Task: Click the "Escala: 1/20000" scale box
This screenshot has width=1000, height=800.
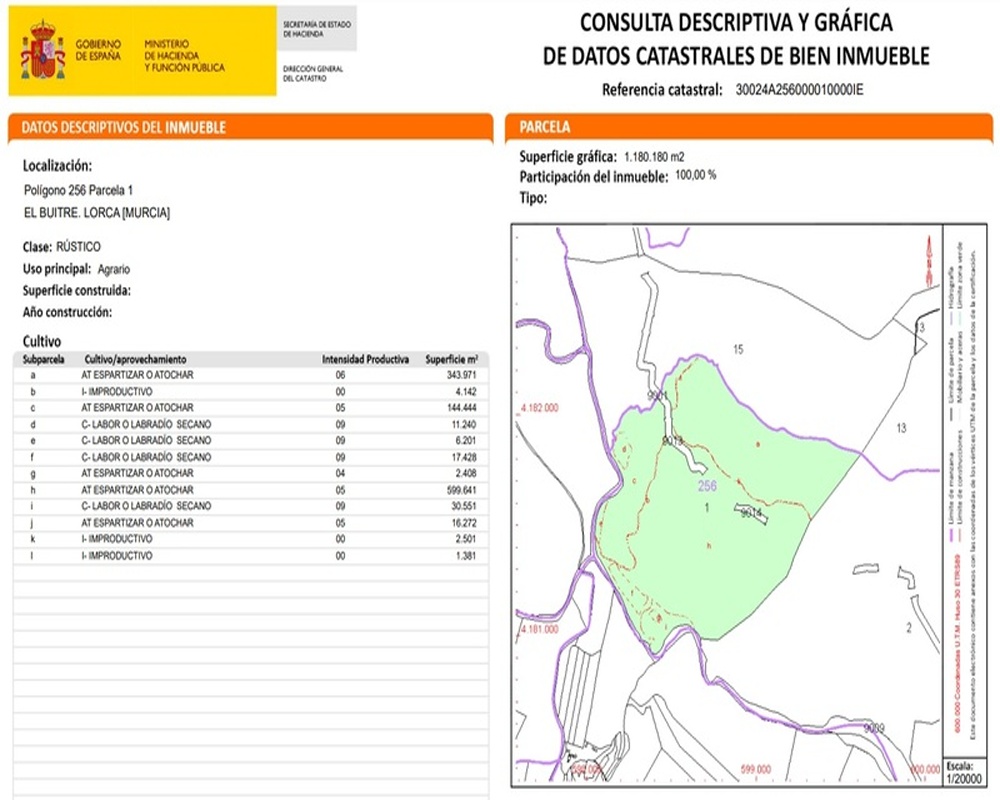Action: click(x=963, y=772)
